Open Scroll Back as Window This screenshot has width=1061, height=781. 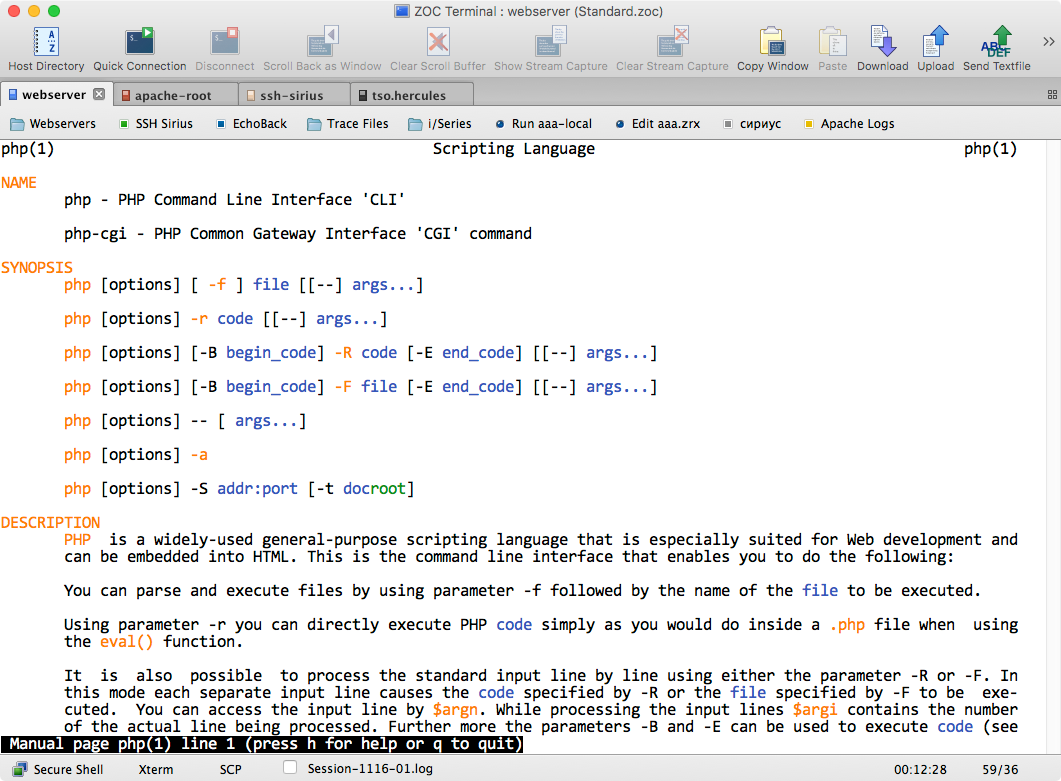[x=321, y=45]
